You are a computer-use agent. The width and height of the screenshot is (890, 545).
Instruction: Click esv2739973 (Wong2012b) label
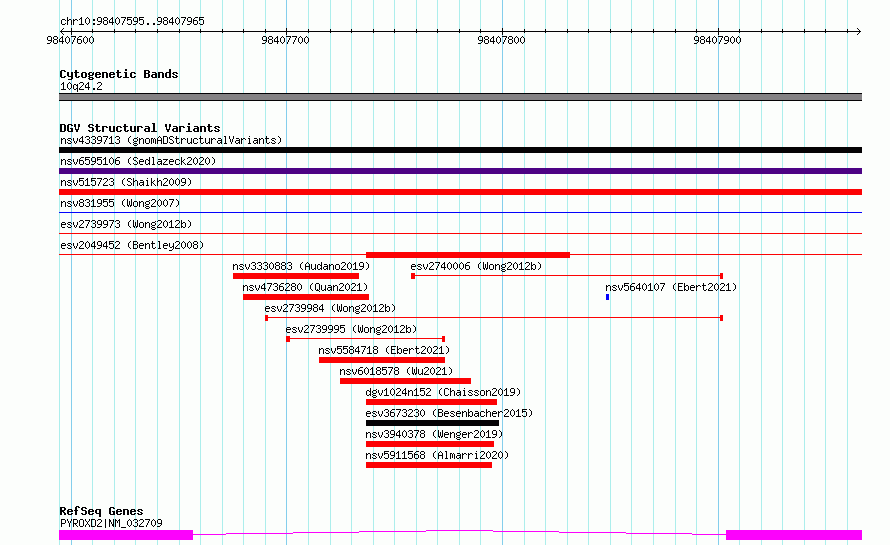pos(126,224)
